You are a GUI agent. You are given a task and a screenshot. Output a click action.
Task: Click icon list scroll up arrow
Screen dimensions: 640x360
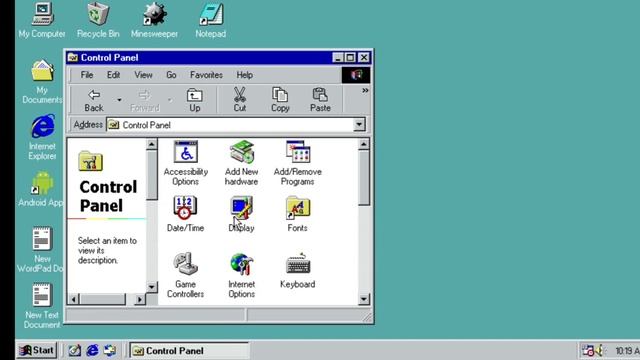click(364, 144)
